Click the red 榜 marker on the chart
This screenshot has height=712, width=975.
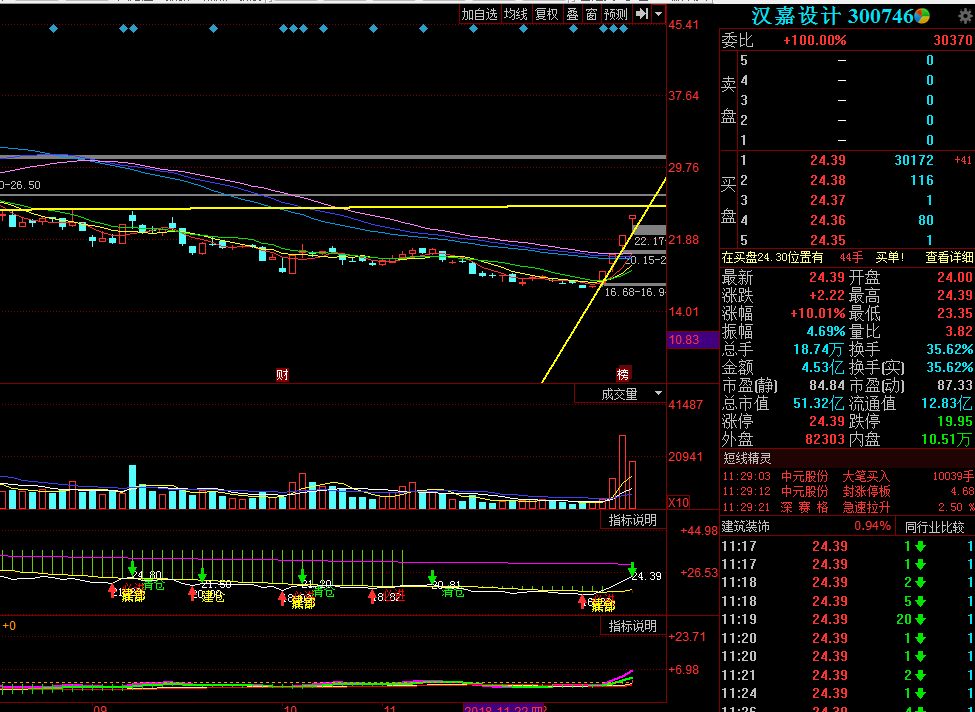[x=623, y=374]
